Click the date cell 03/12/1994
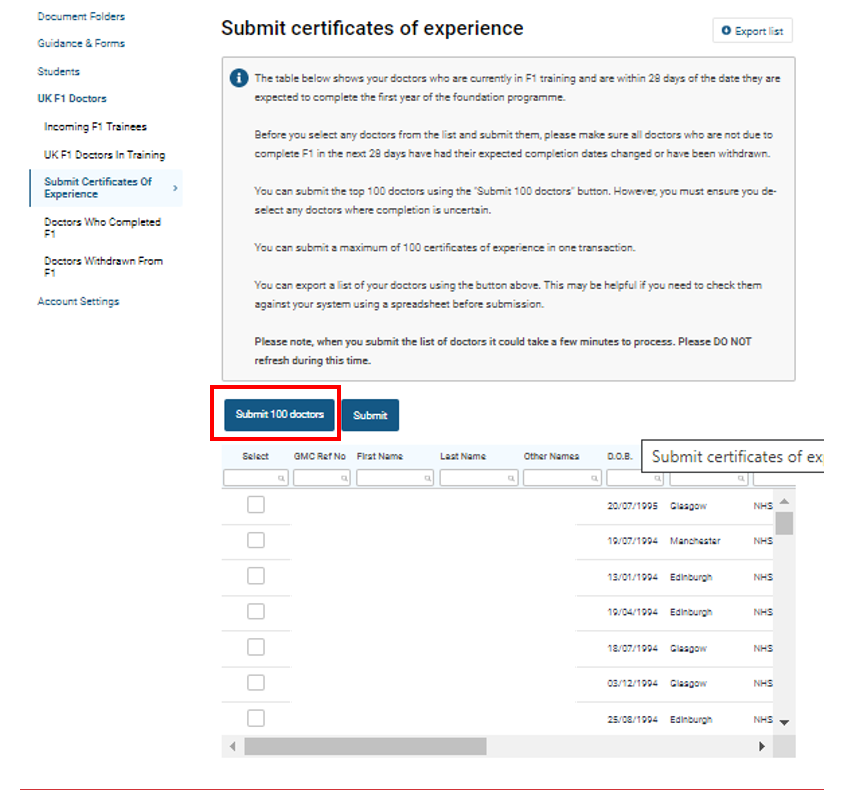The width and height of the screenshot is (863, 803). (x=632, y=683)
